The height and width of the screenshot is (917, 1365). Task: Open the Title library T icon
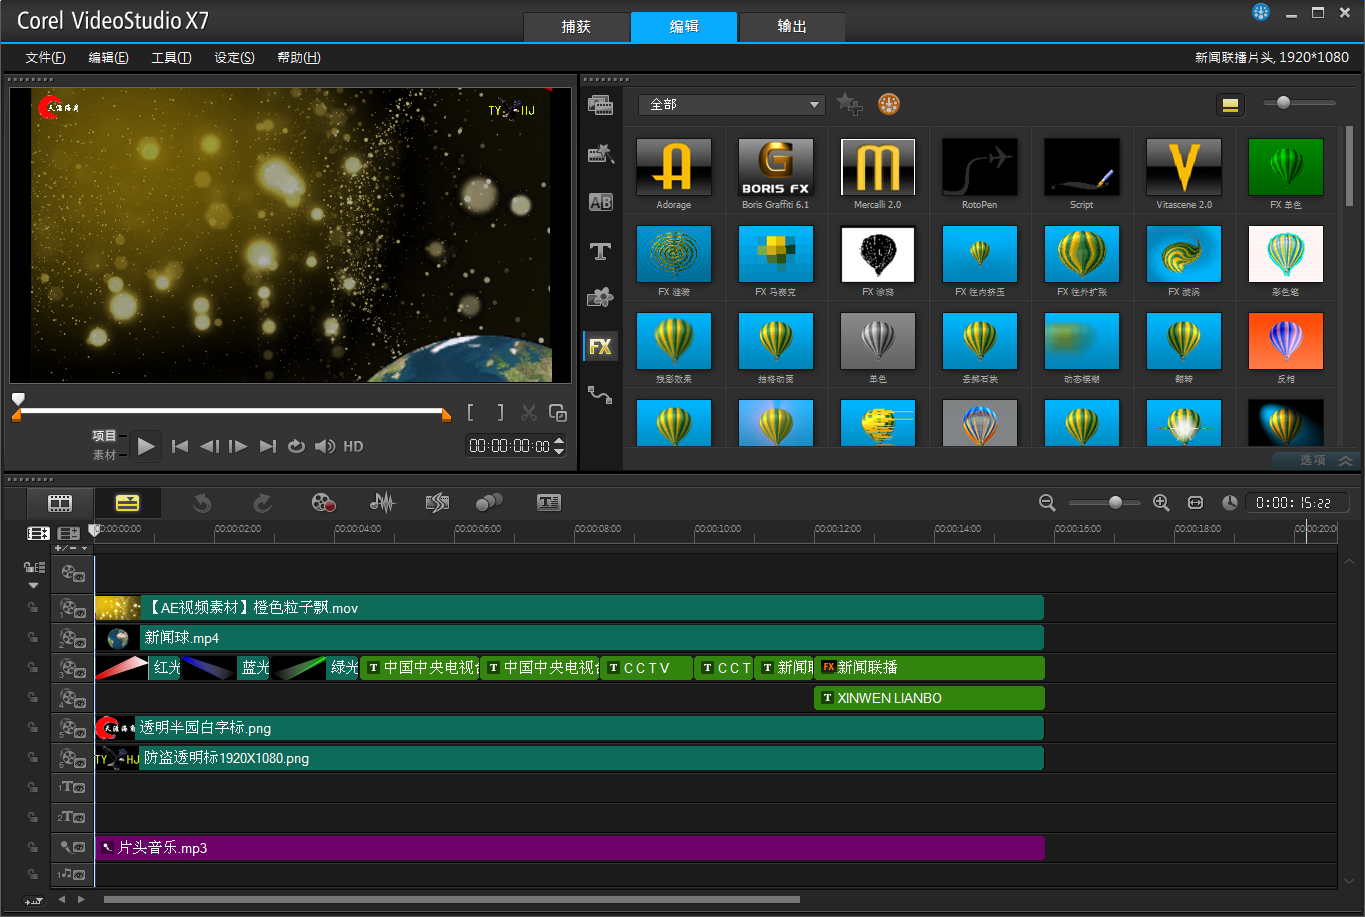pos(600,251)
